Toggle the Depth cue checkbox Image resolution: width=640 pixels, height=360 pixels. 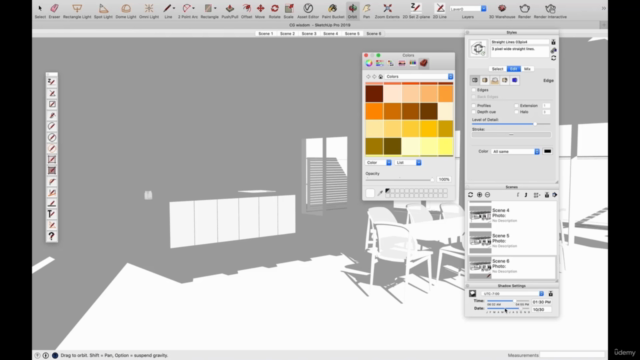pos(474,112)
